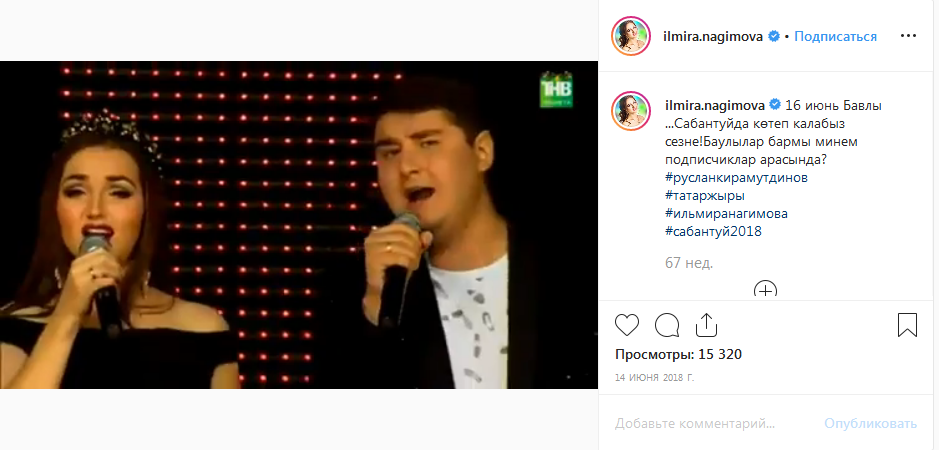Open the header profile avatar story
This screenshot has width=939, height=450.
point(631,36)
